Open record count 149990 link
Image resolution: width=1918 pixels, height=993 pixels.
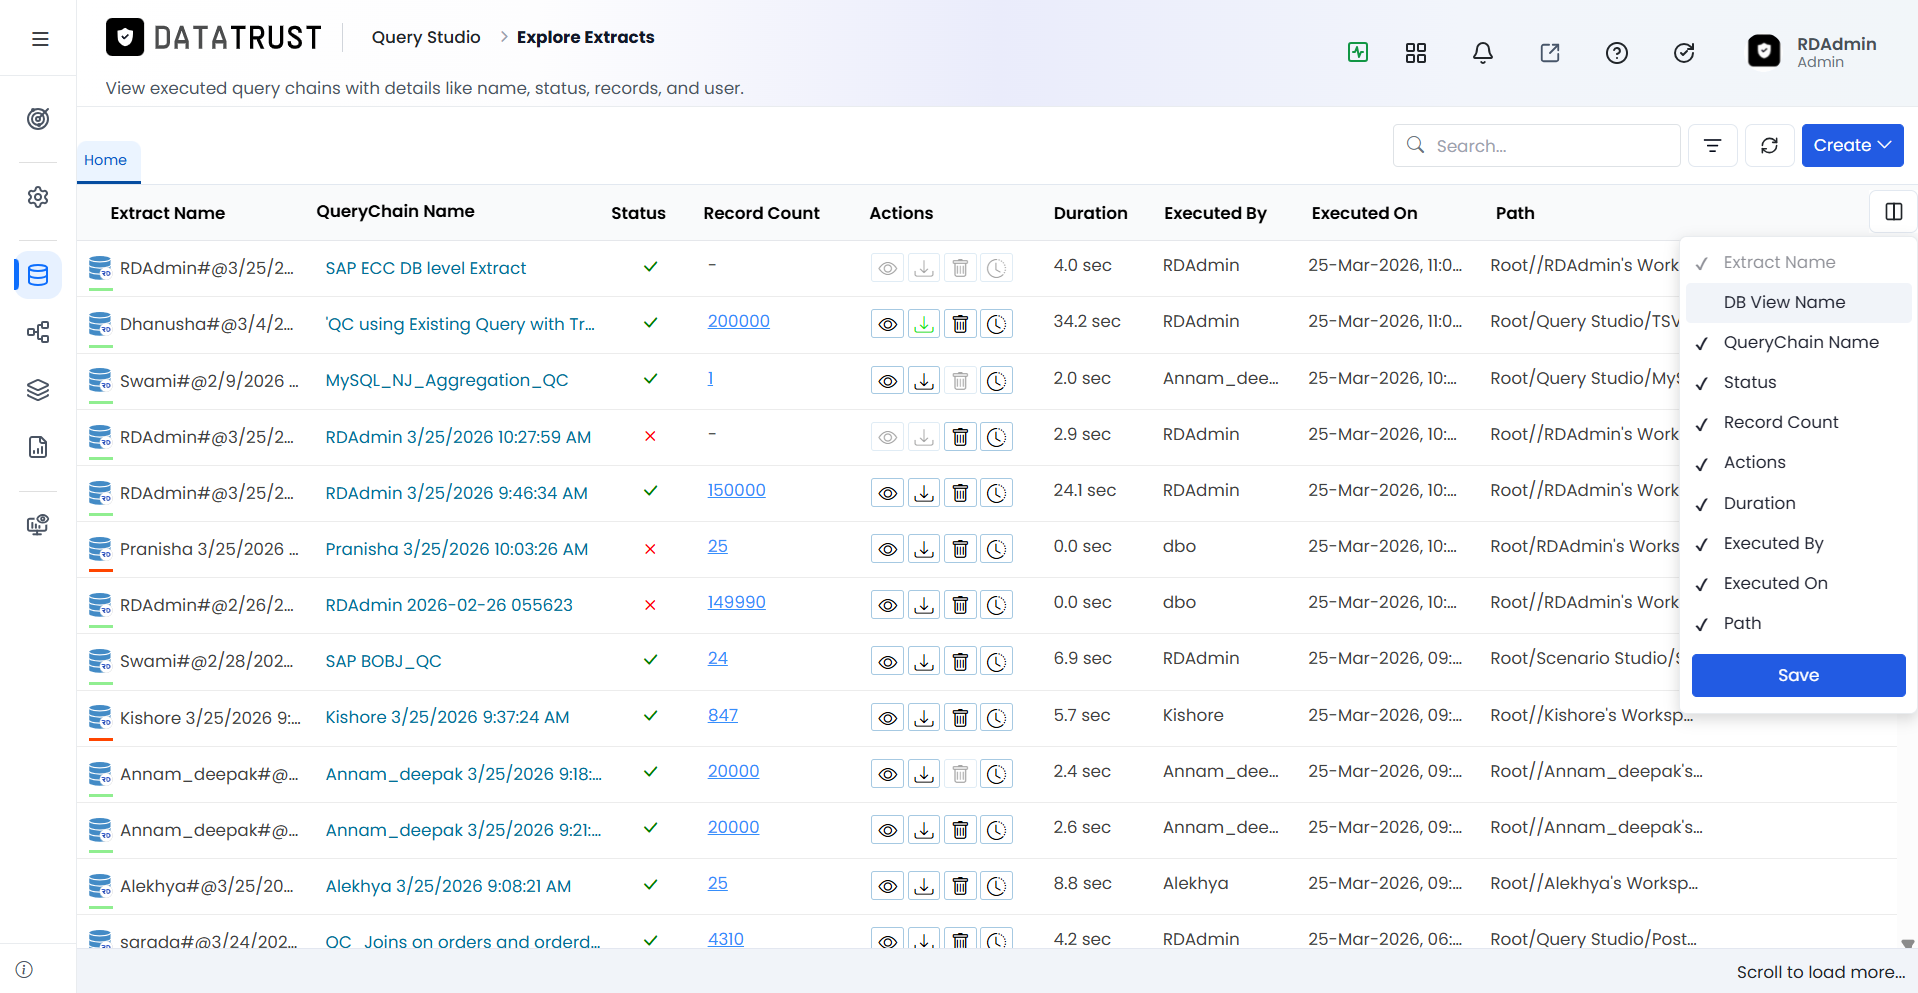click(736, 602)
